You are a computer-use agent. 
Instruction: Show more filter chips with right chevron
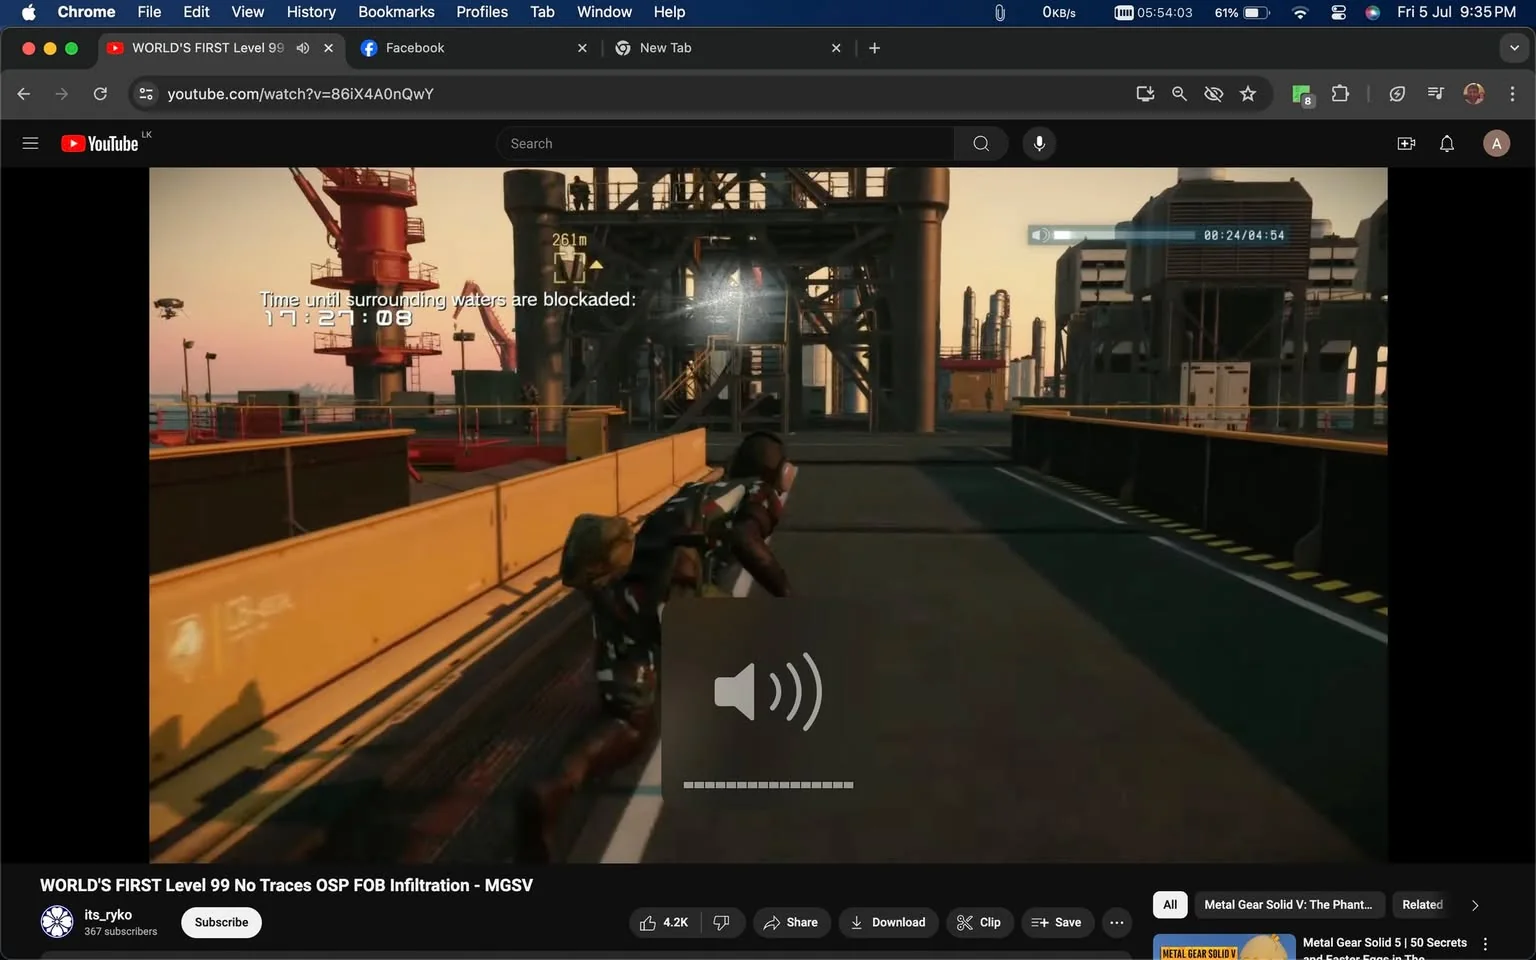(x=1474, y=905)
